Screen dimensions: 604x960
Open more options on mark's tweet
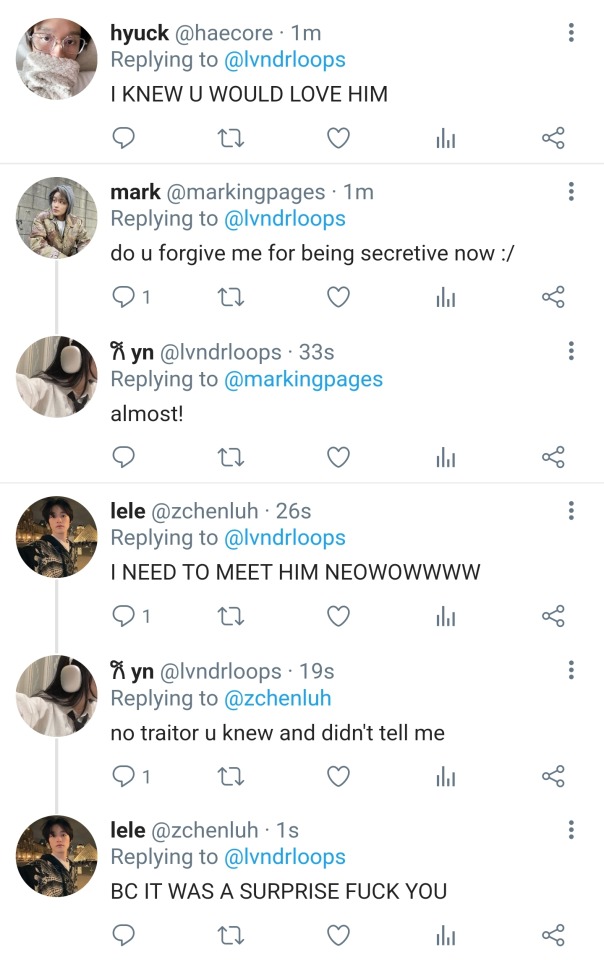click(x=571, y=192)
